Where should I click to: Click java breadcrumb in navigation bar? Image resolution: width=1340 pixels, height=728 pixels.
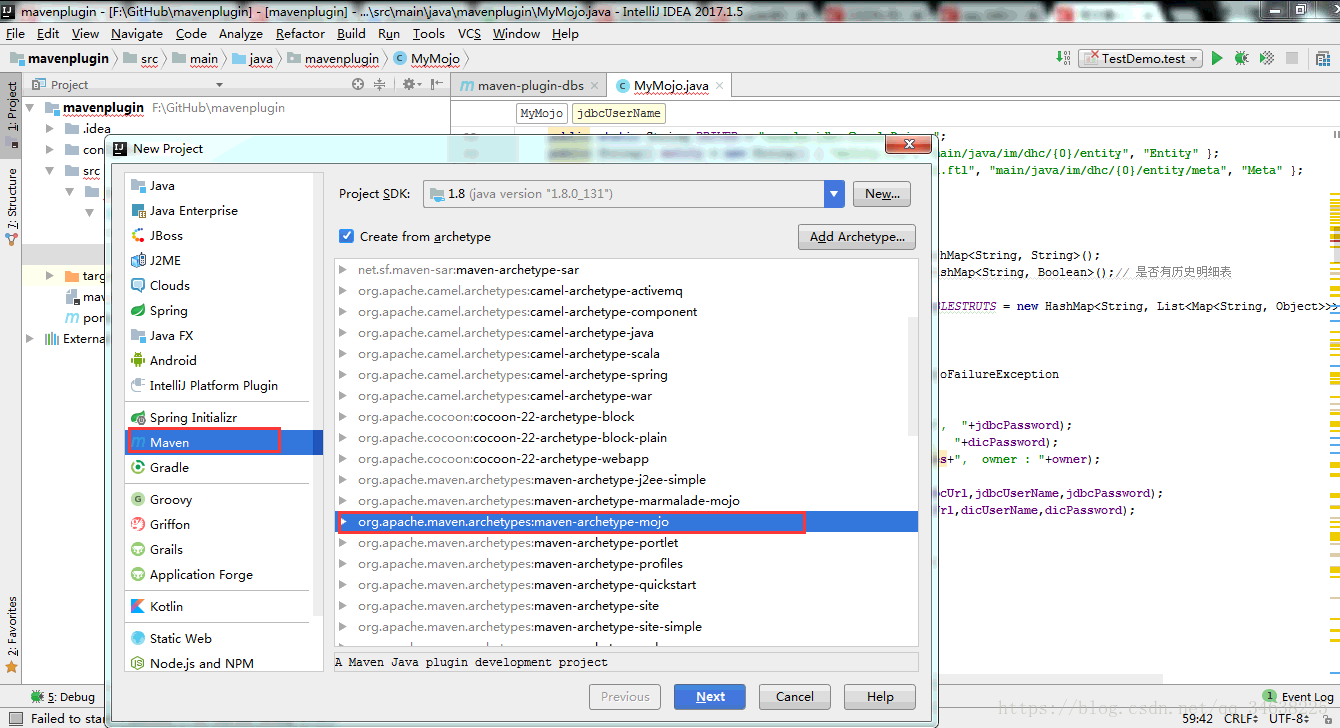click(253, 59)
